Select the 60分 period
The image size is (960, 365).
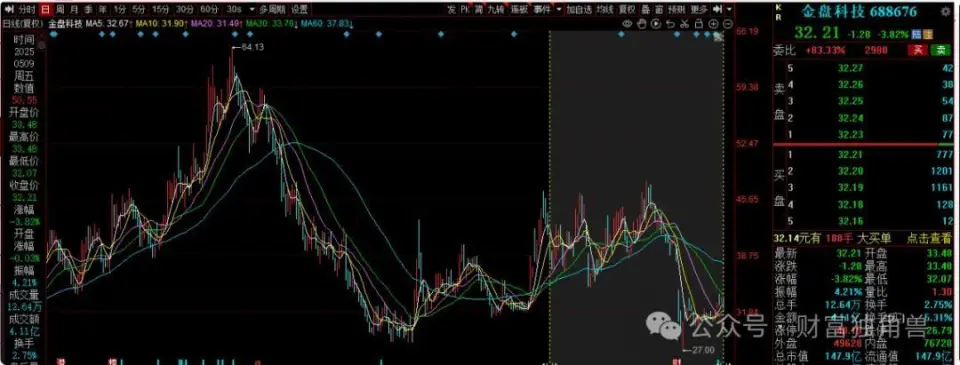[209, 9]
